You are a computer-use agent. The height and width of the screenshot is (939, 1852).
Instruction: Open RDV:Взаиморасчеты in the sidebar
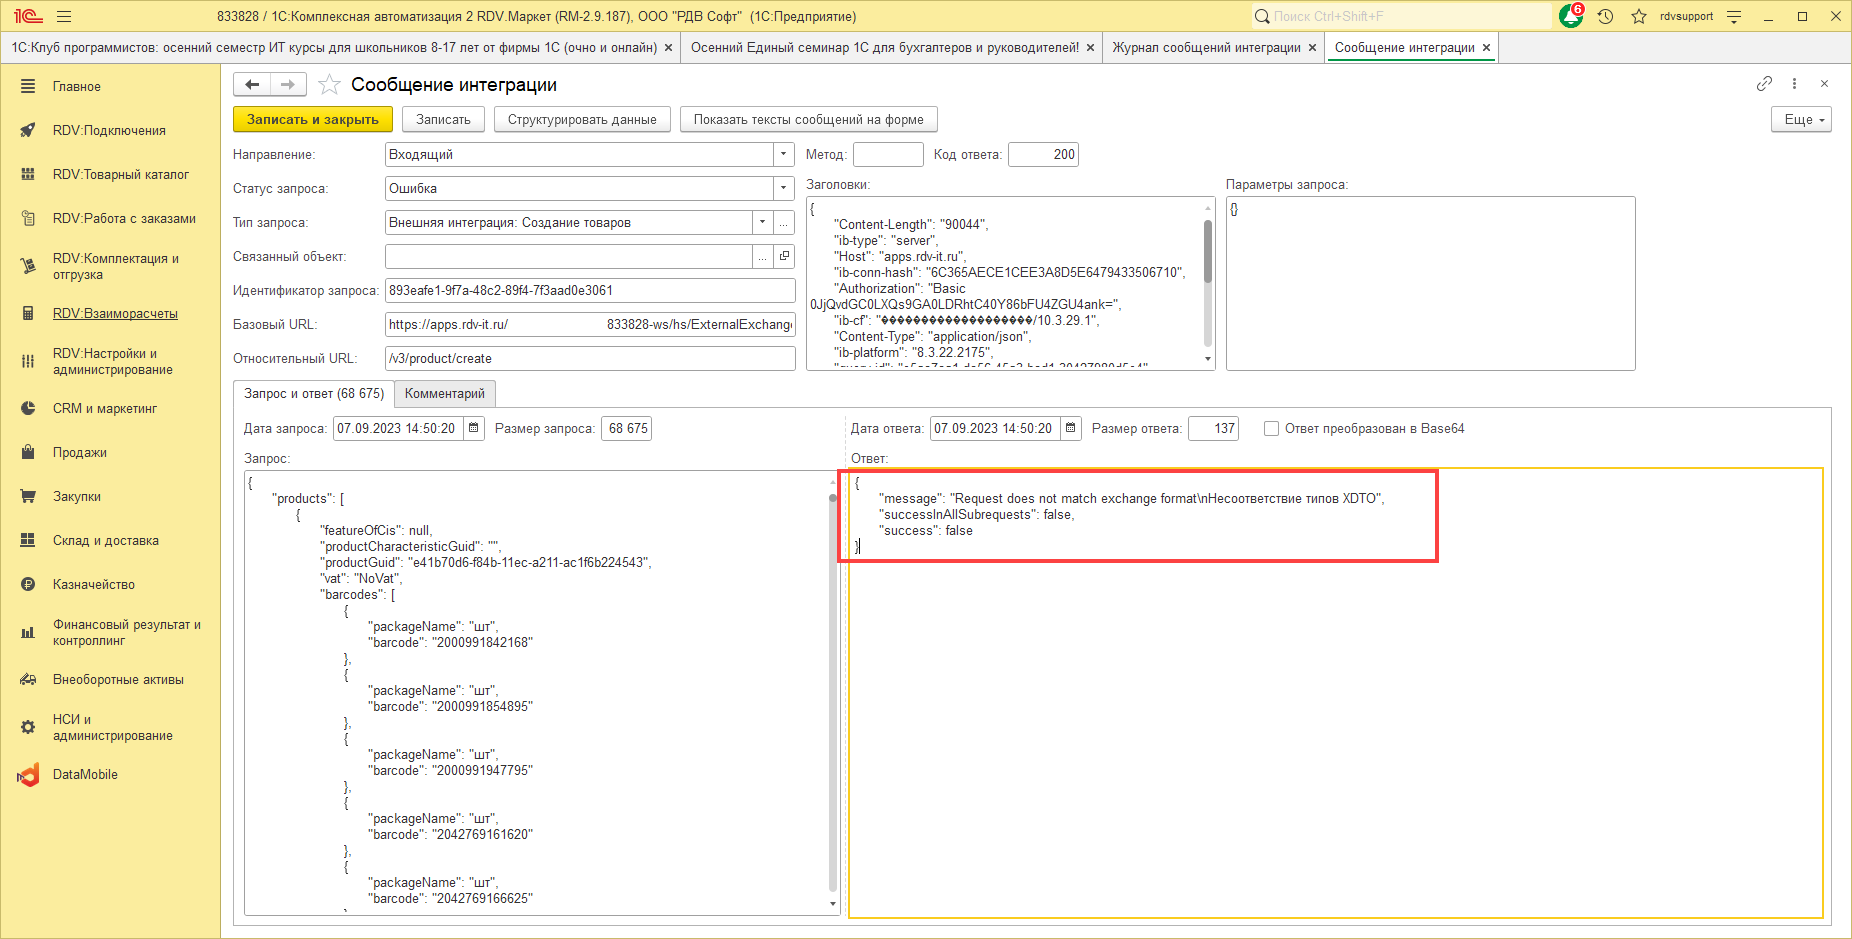pos(115,314)
